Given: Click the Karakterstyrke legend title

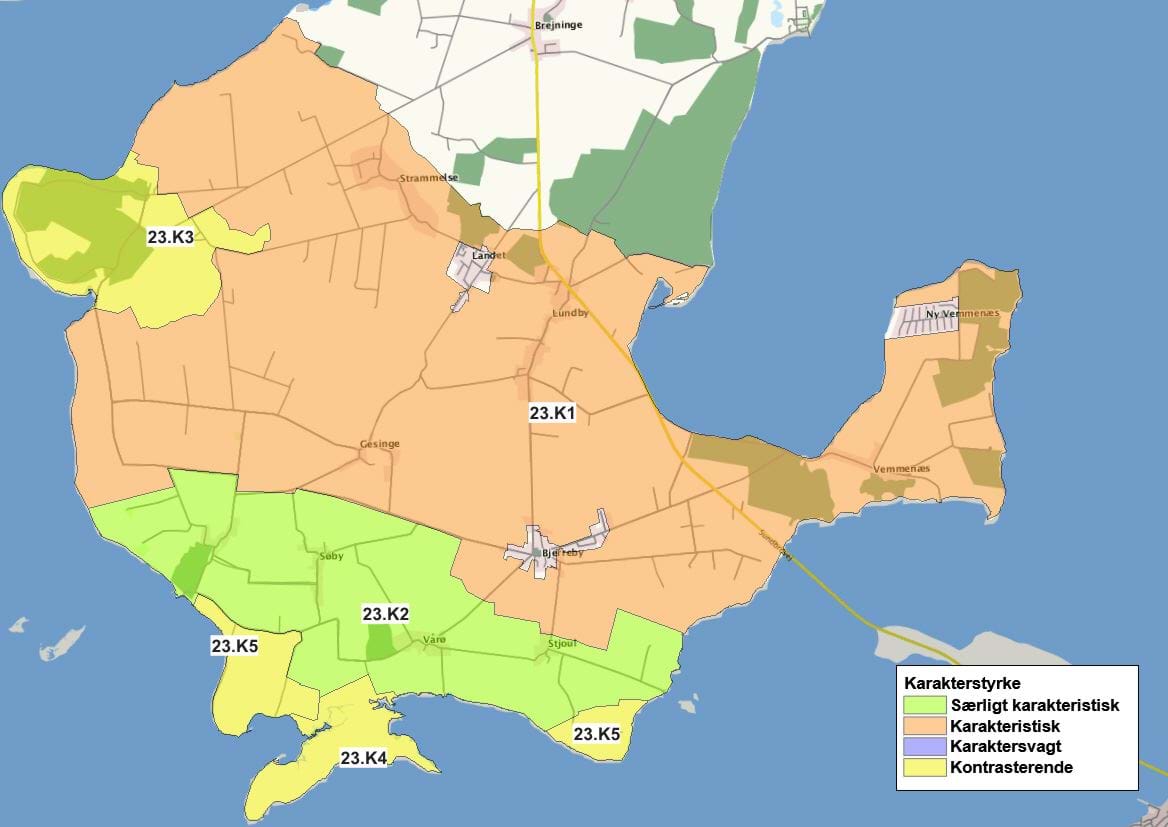Looking at the screenshot, I should (x=961, y=684).
